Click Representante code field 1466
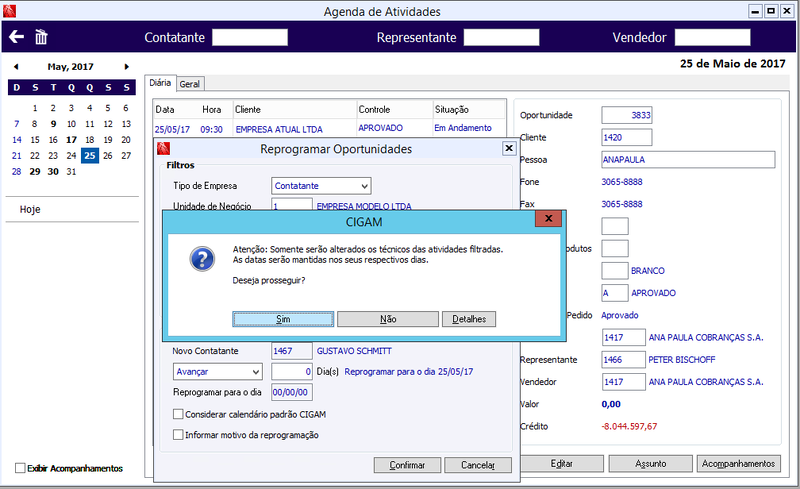 [623, 359]
